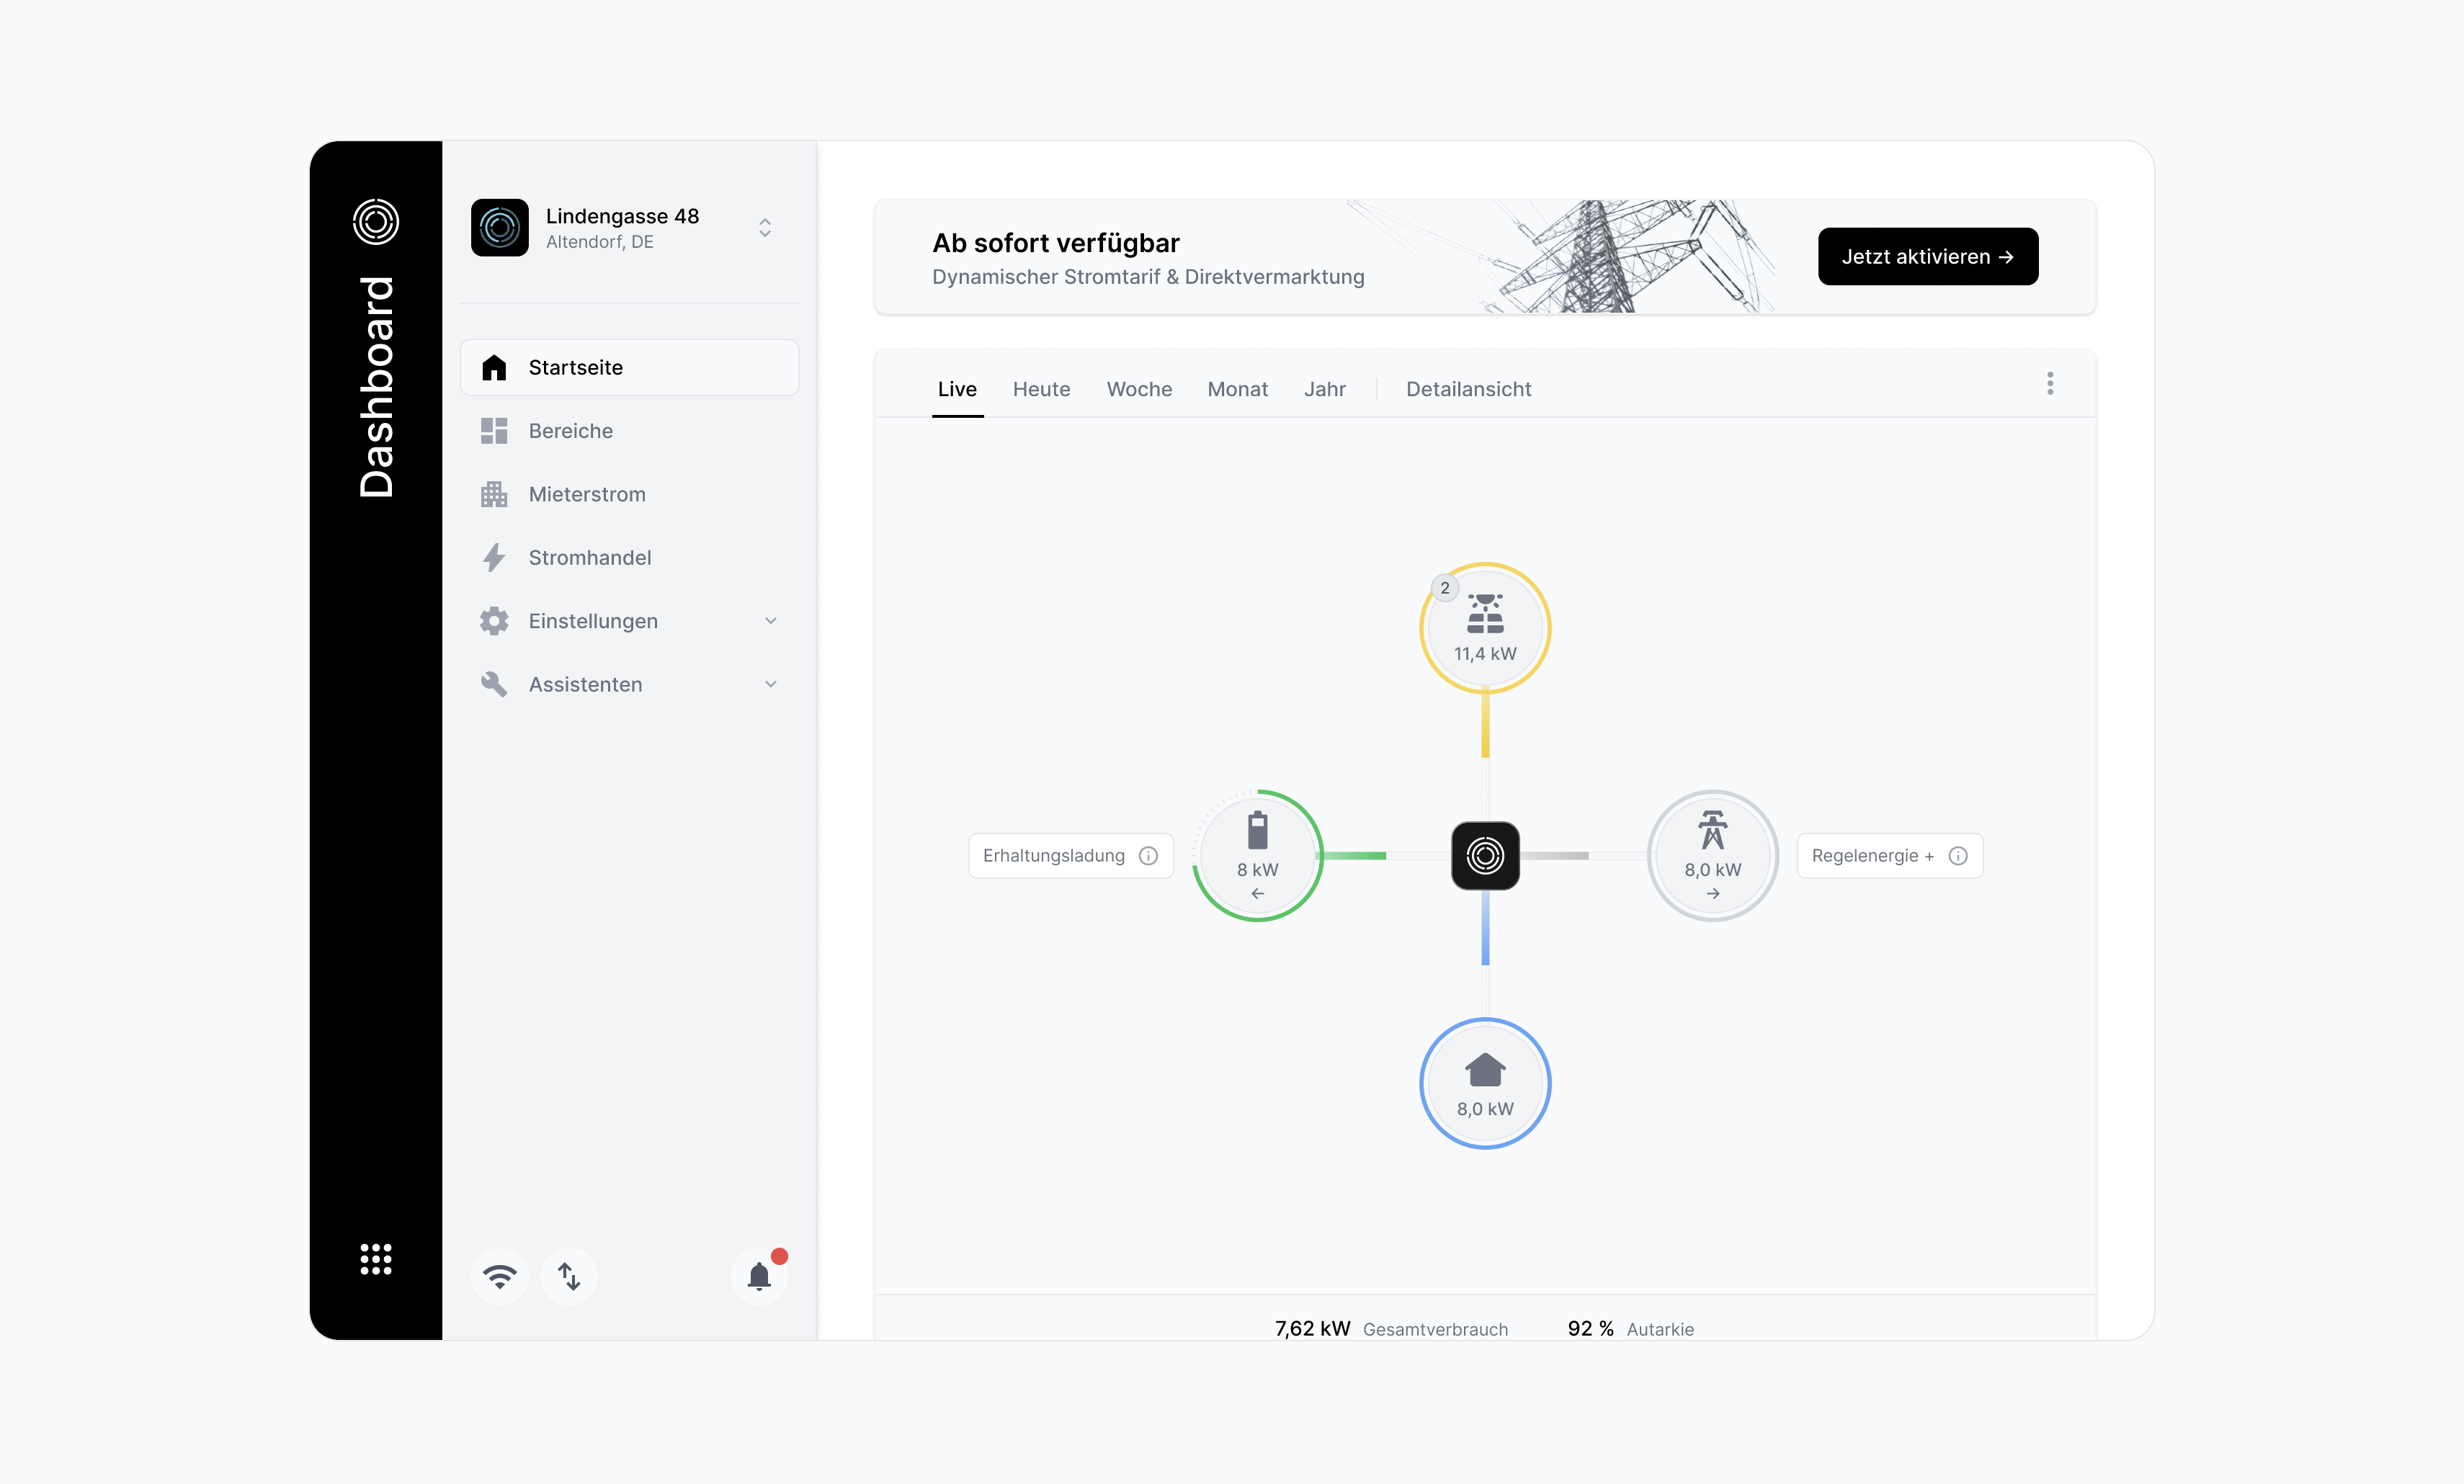This screenshot has height=1484, width=2464.
Task: Open notifications via the bell icon
Action: (759, 1276)
